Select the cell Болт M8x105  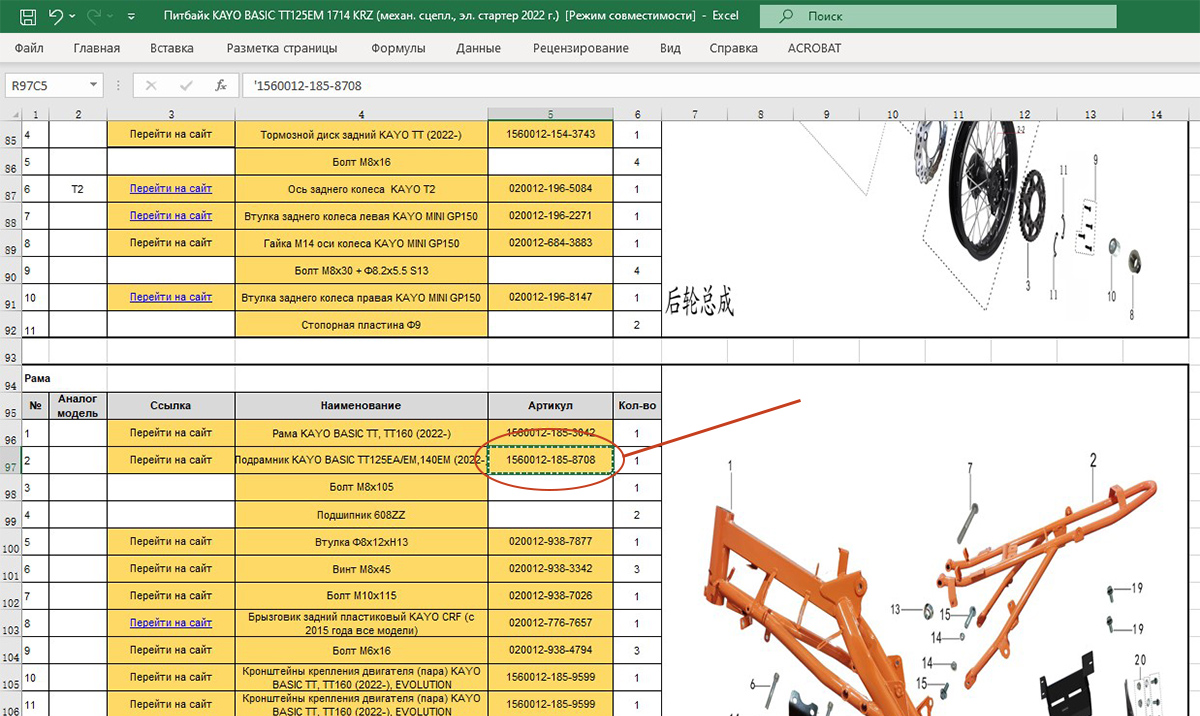tap(361, 487)
